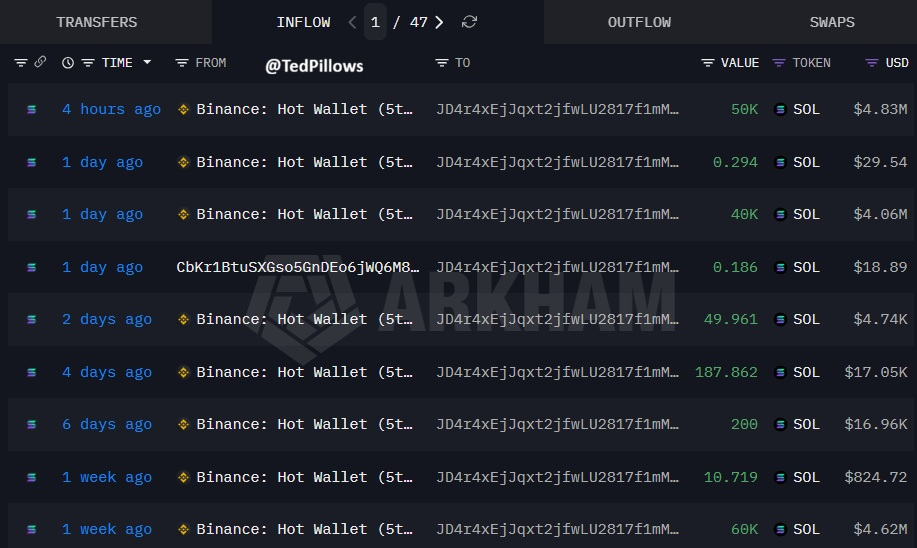Click the '60K' value cell
The width and height of the screenshot is (917, 548).
[744, 529]
